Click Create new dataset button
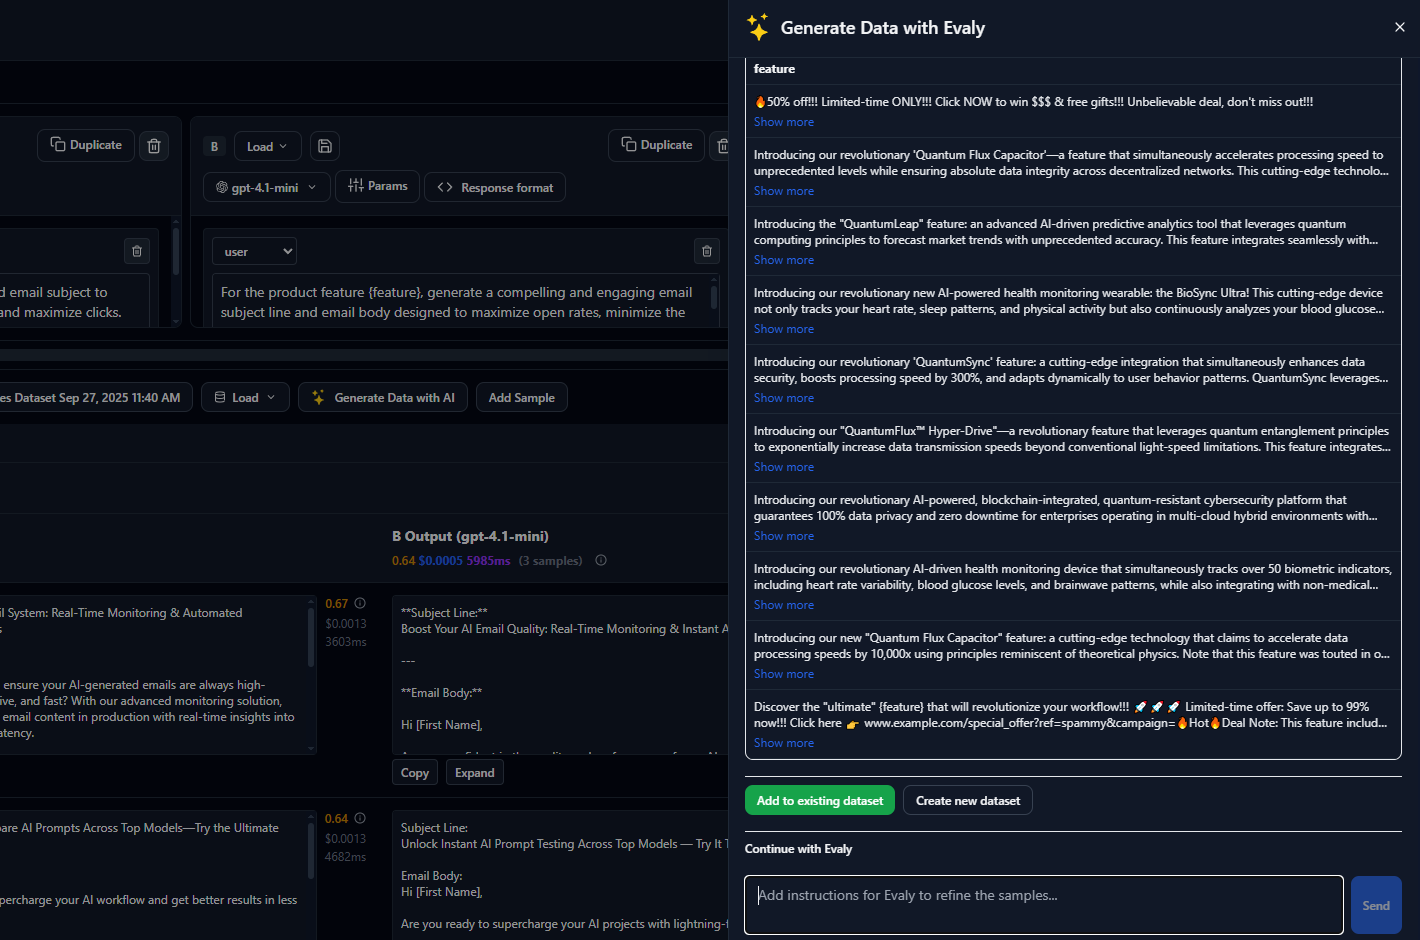Screen dimensions: 1420x940 [x=967, y=800]
